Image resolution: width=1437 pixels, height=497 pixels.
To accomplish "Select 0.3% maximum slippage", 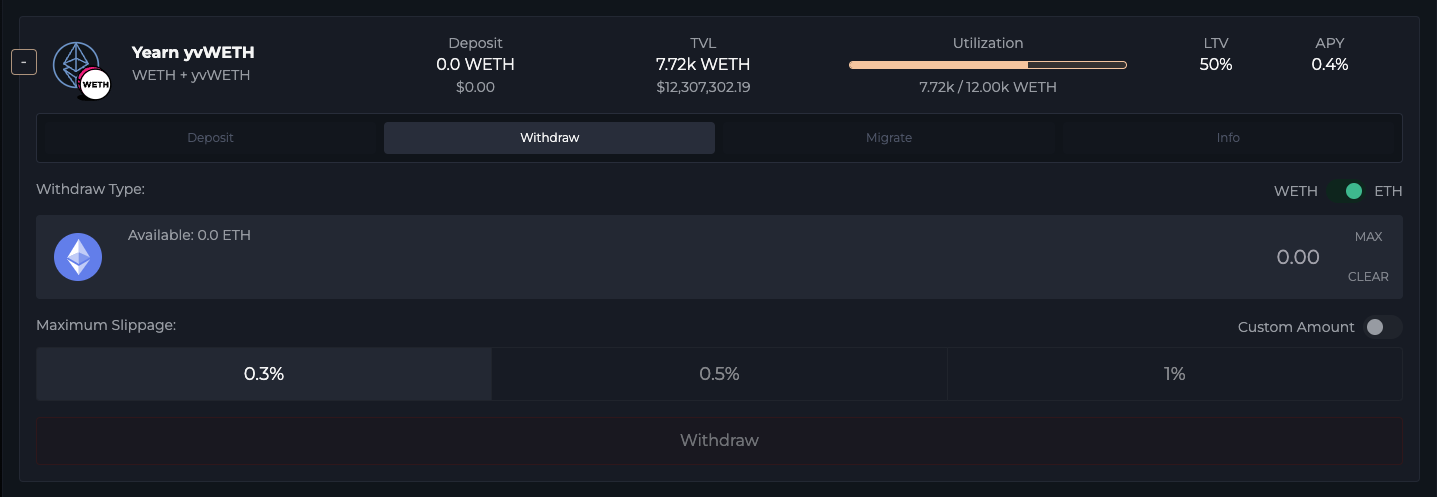I will click(x=264, y=374).
